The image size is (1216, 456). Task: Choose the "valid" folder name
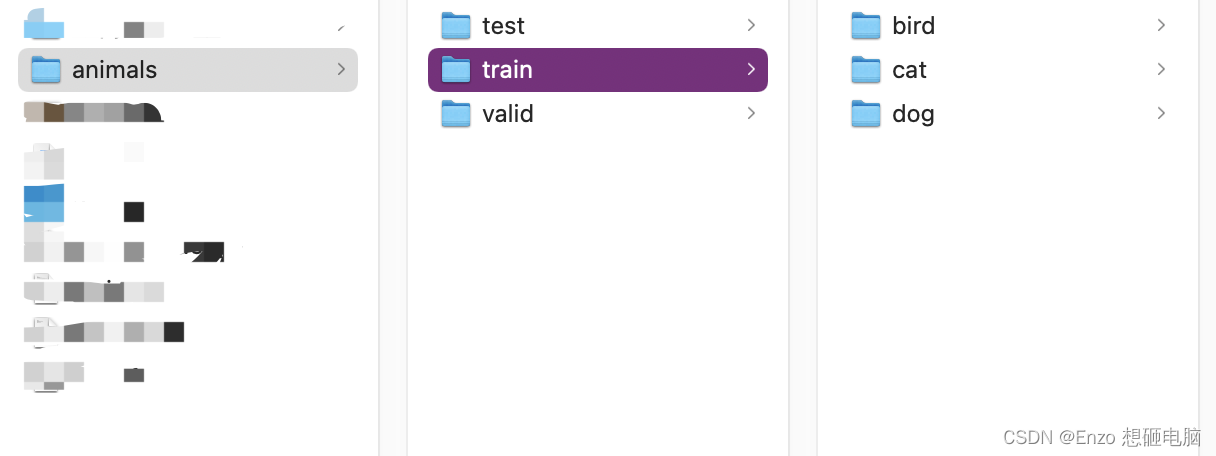click(x=508, y=114)
